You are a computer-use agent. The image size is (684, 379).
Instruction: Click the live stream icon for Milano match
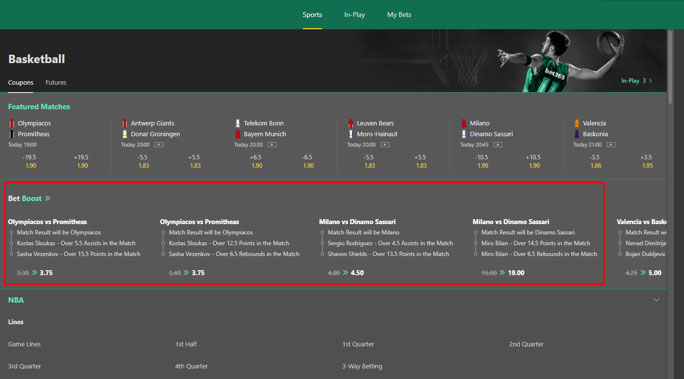tap(498, 144)
